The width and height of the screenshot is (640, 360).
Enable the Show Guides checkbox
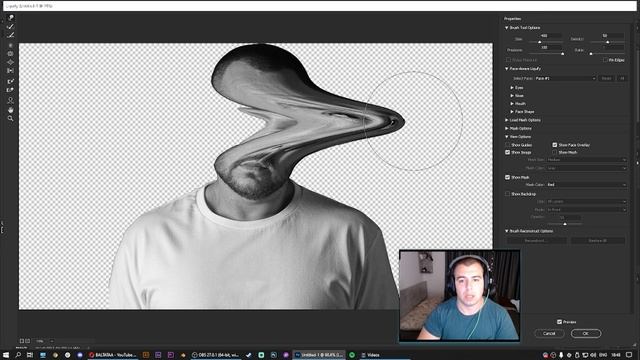pos(508,145)
